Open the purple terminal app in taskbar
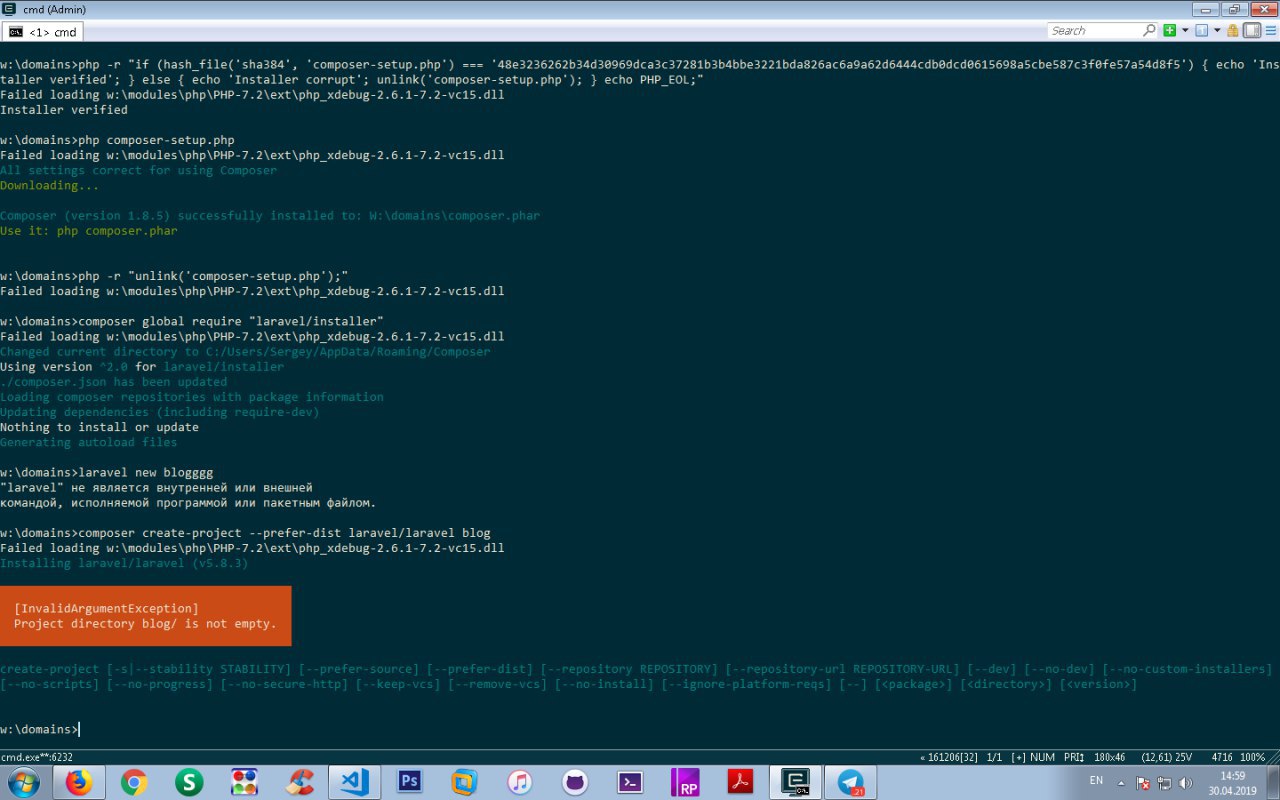1280x800 pixels. click(630, 782)
